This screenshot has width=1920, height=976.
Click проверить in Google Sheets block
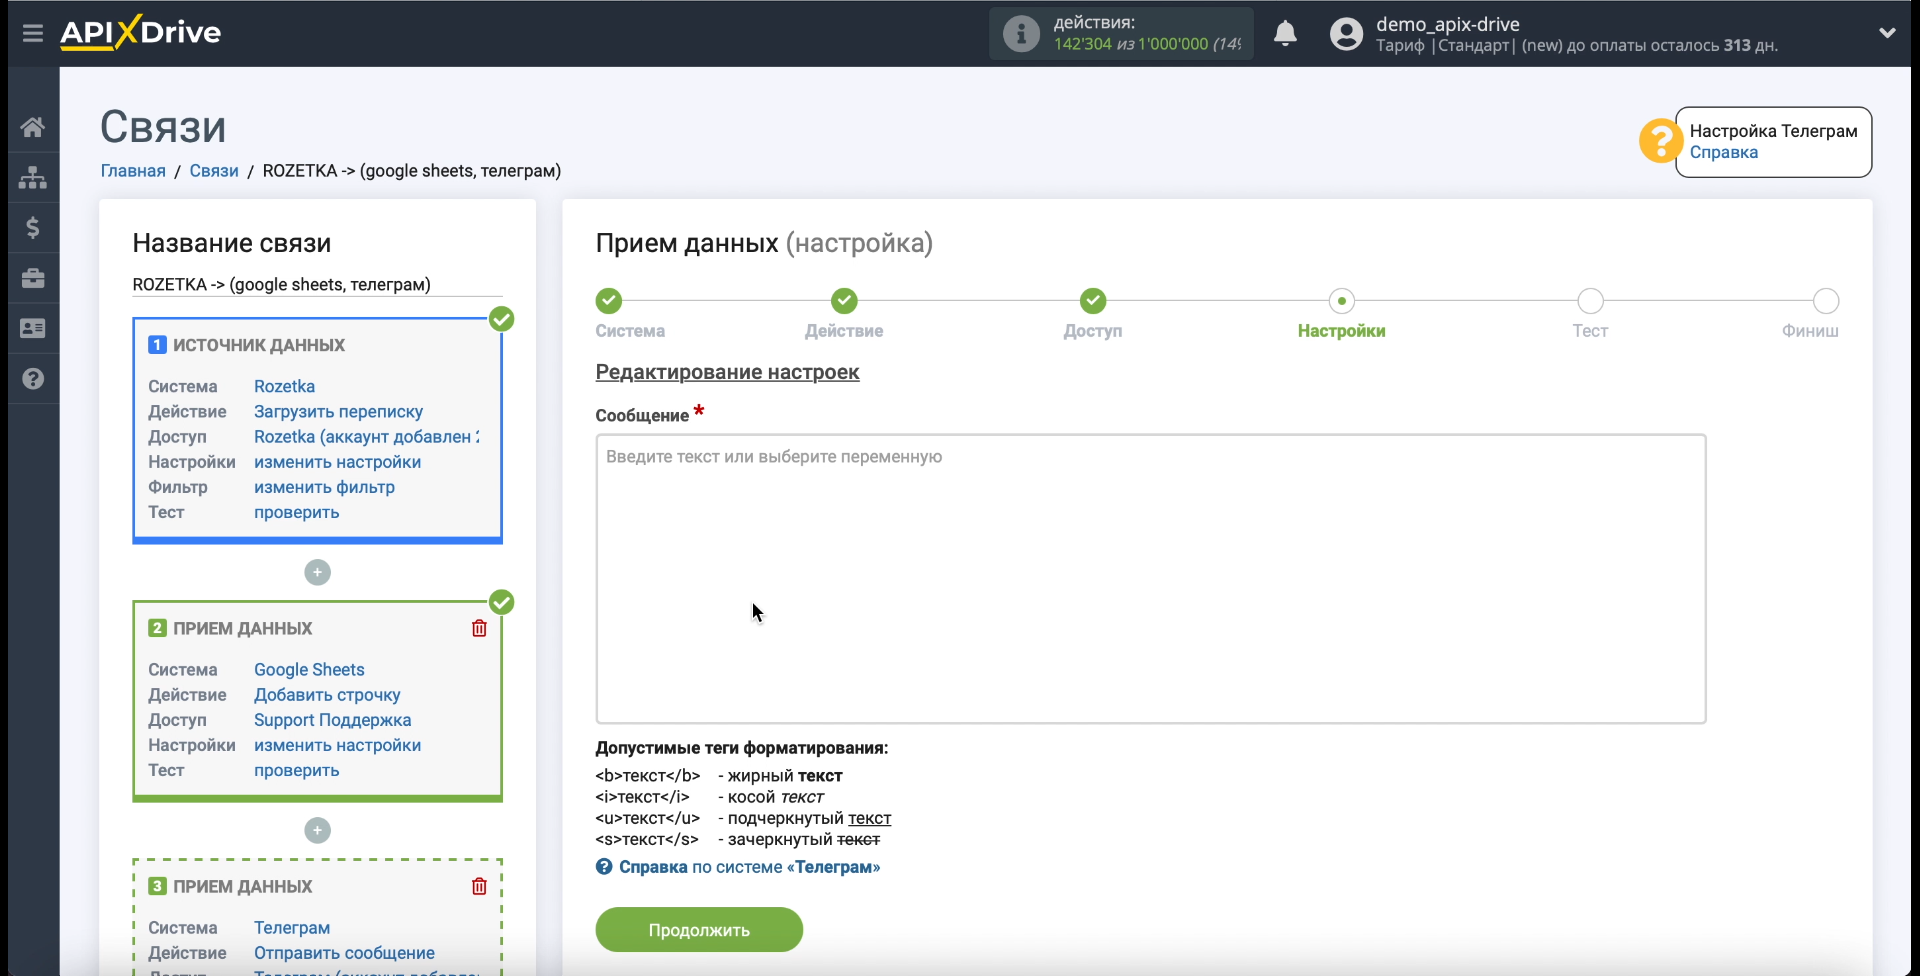click(296, 770)
